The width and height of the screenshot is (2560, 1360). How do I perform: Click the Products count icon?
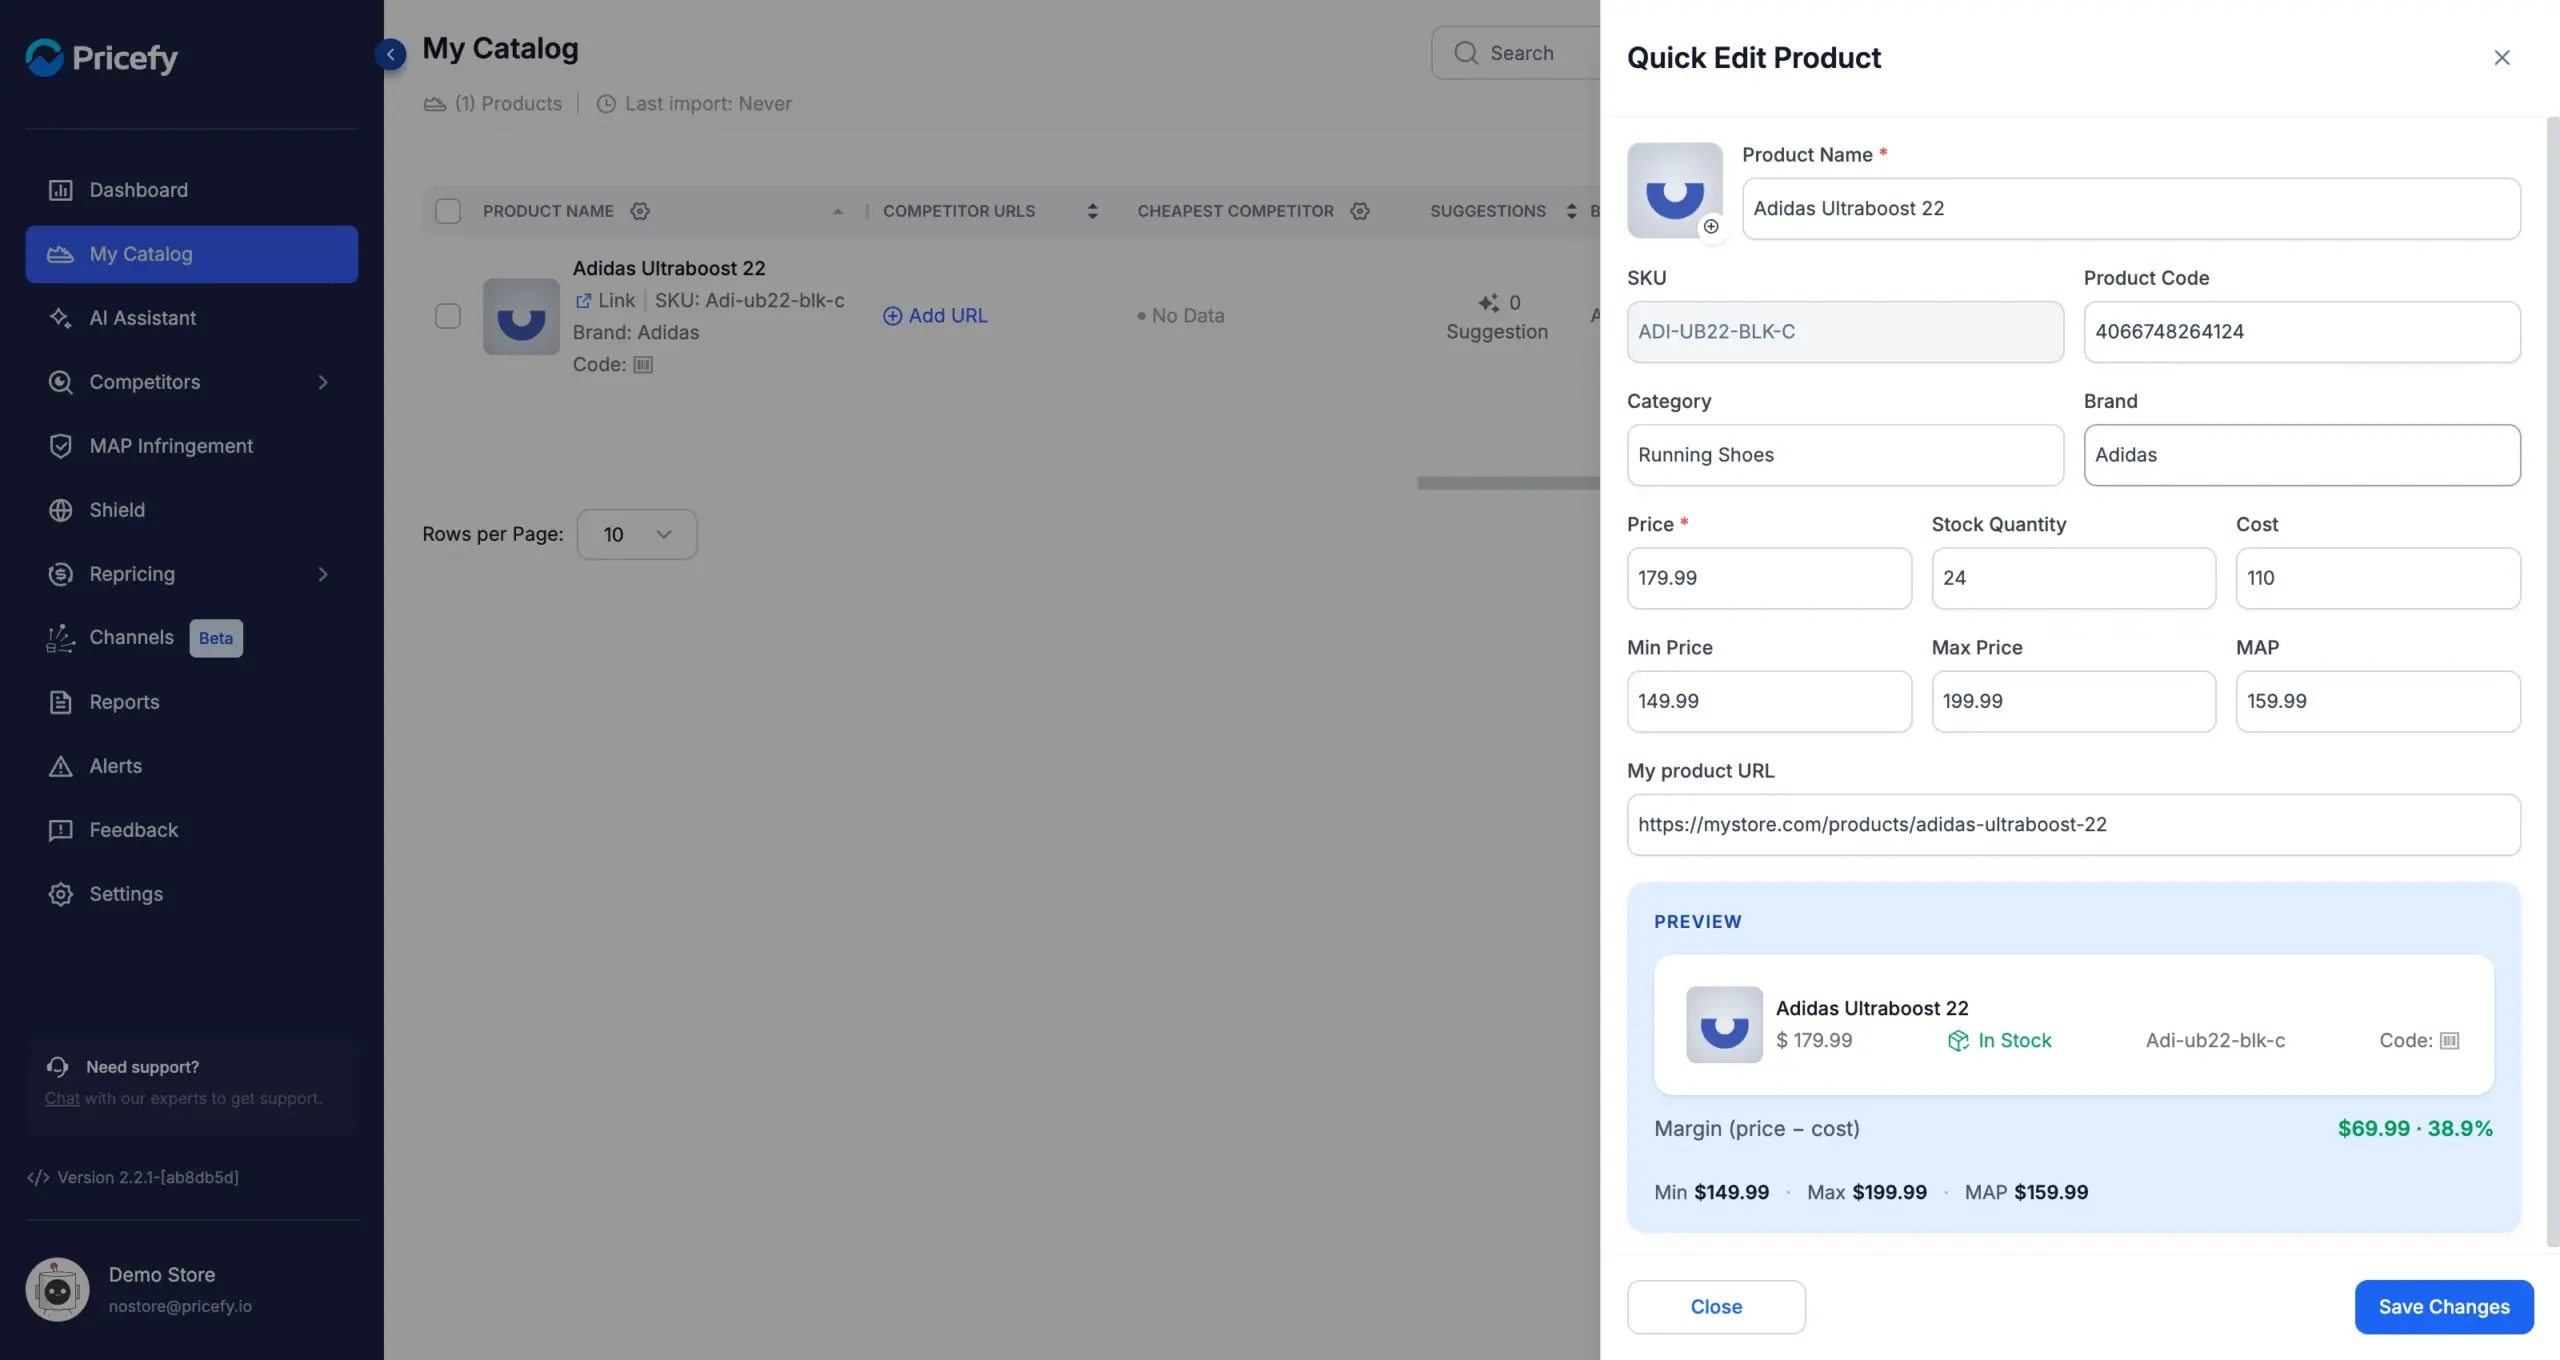point(435,104)
